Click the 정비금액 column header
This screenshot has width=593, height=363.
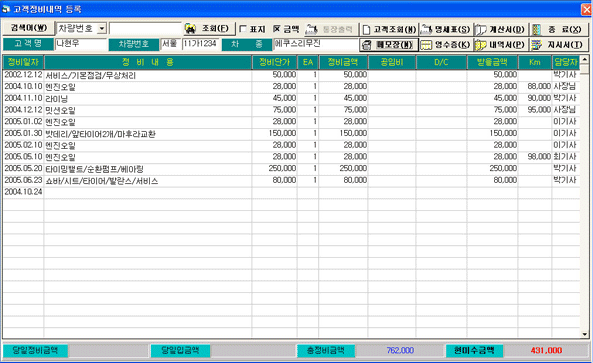coord(343,62)
